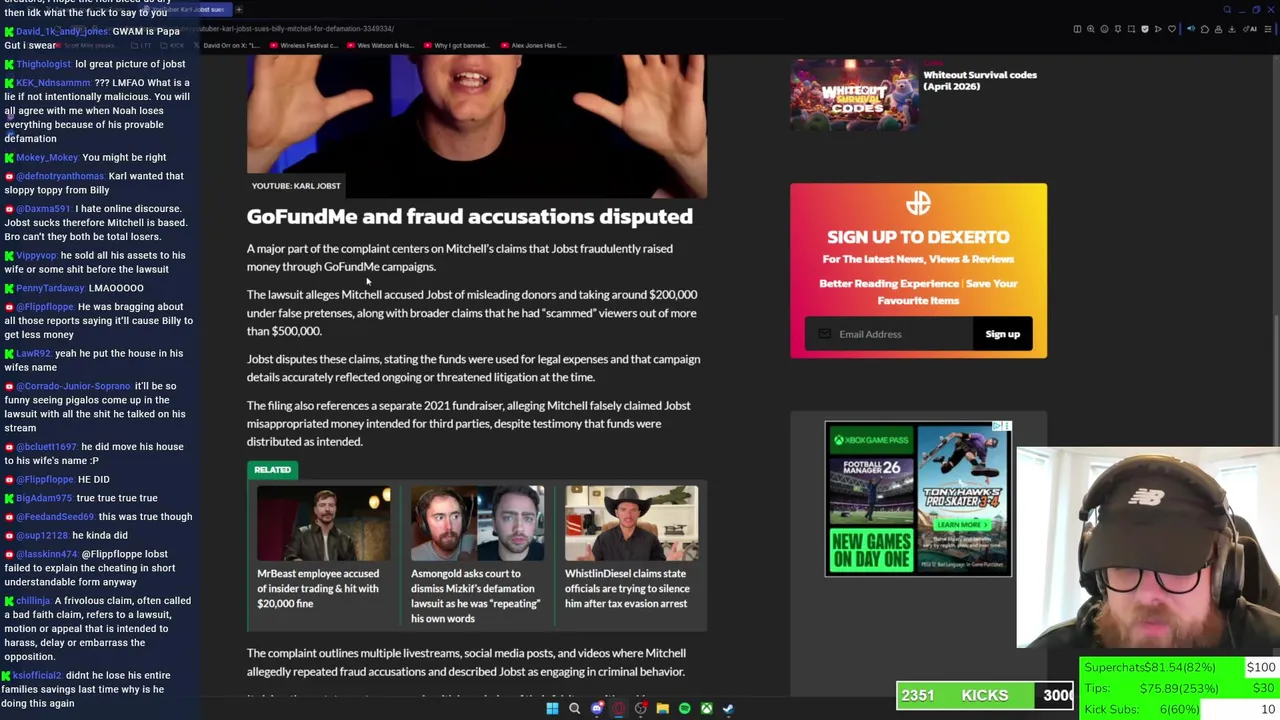Open Spotify from the taskbar
Image resolution: width=1280 pixels, height=720 pixels.
[684, 708]
